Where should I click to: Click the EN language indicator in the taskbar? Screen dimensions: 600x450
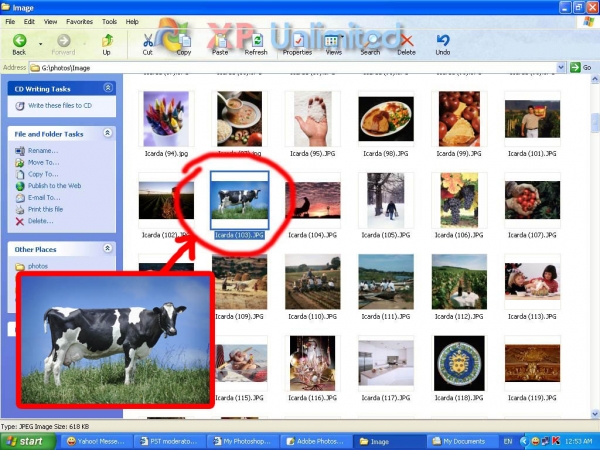pyautogui.click(x=507, y=442)
